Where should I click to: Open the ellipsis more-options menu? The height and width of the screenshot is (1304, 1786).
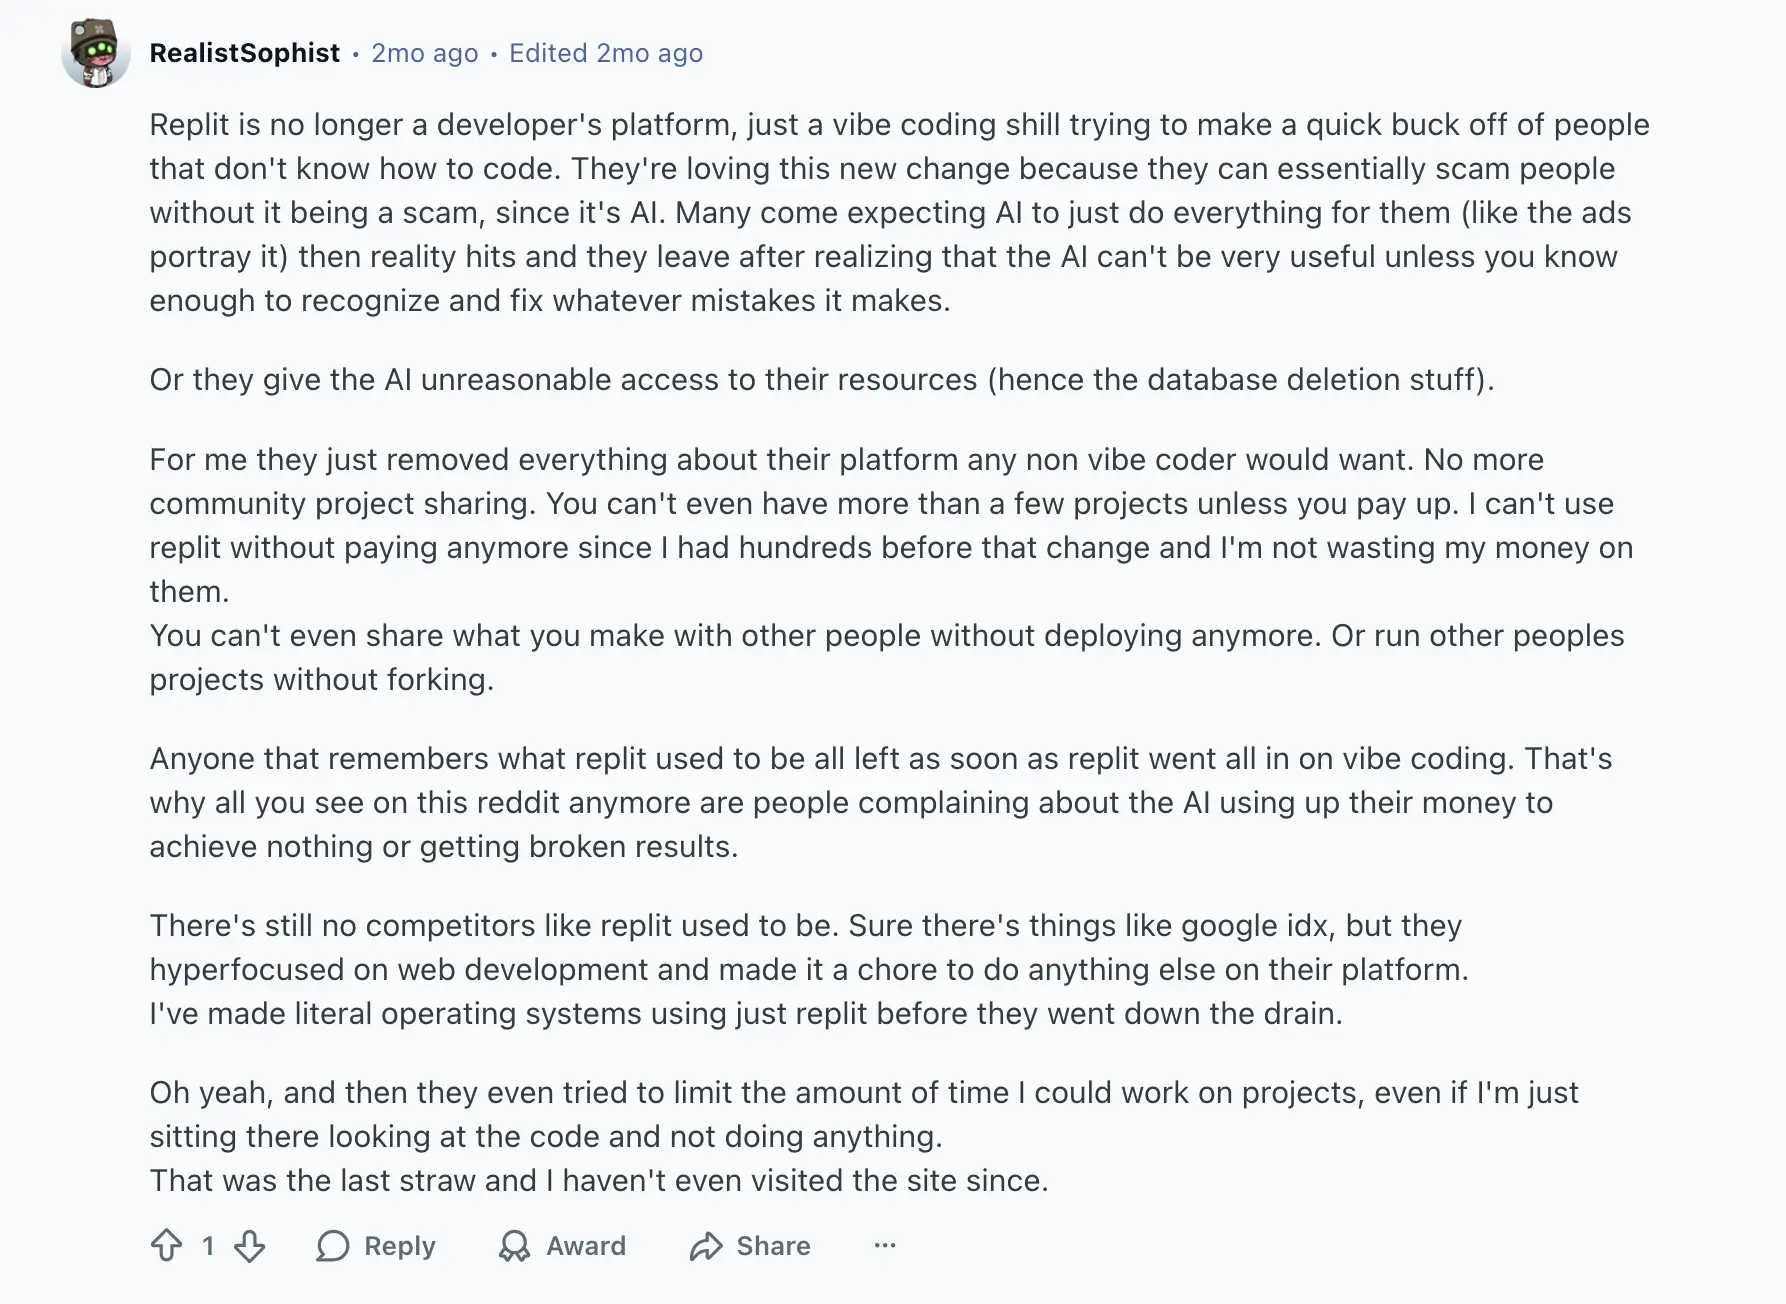click(884, 1246)
